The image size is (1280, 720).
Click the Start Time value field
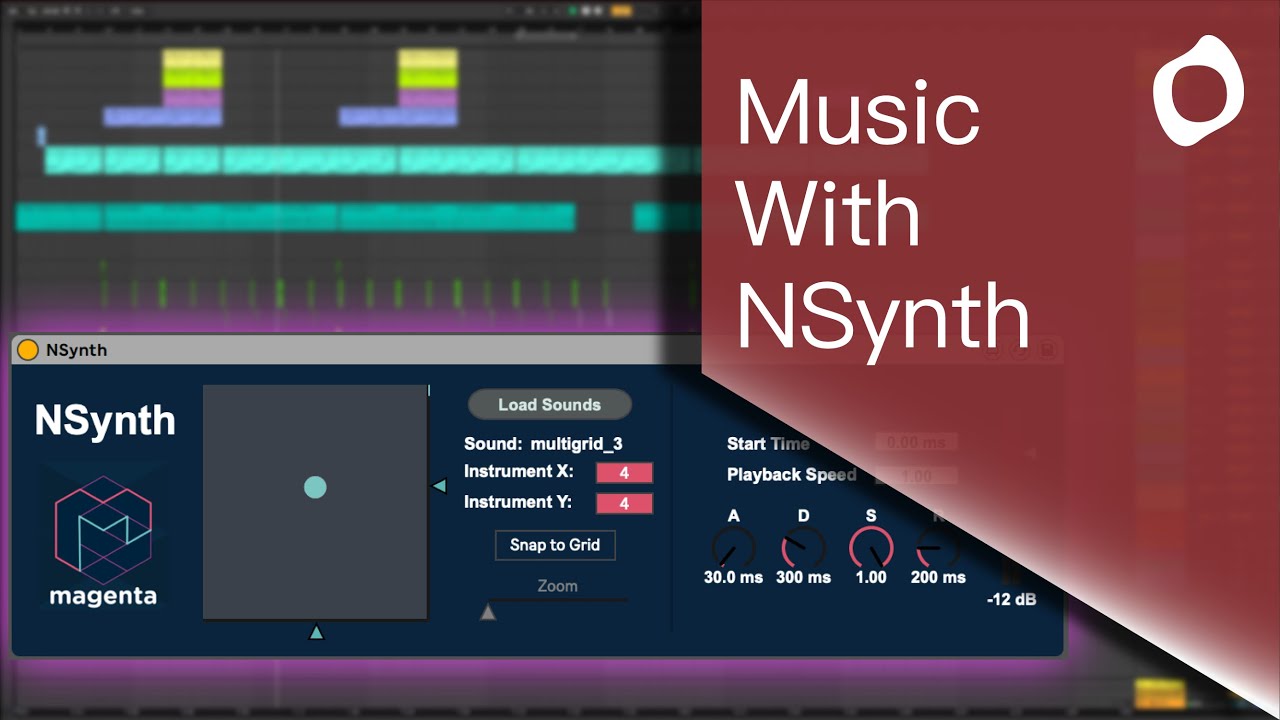(x=916, y=442)
